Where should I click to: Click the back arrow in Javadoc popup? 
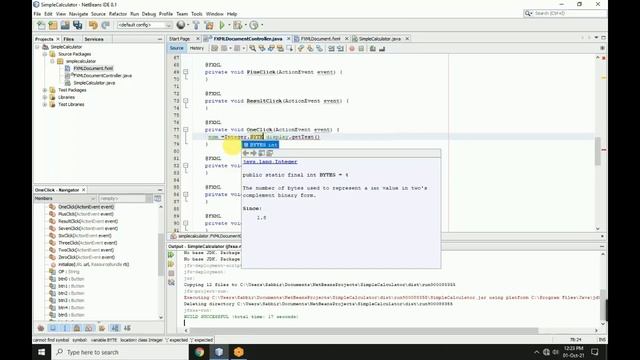pos(246,153)
